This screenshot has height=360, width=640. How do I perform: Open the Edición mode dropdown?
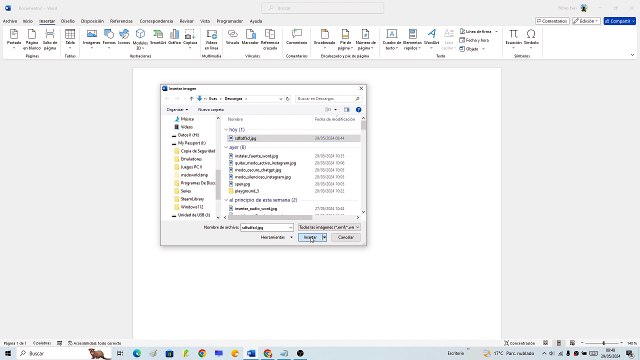587,21
